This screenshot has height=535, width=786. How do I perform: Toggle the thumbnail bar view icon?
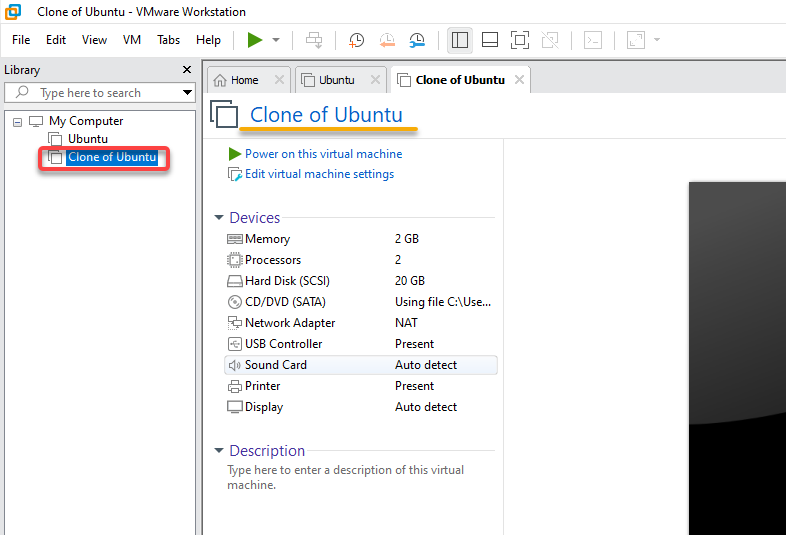(x=490, y=40)
